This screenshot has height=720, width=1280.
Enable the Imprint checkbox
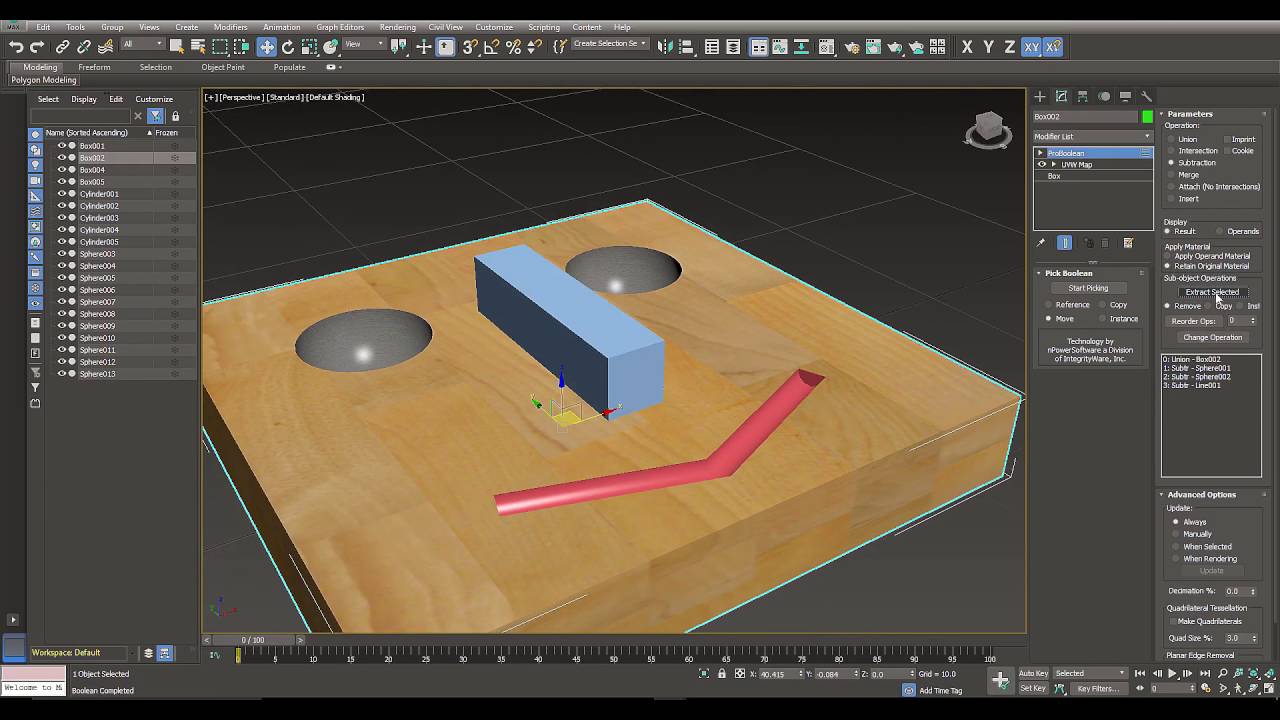point(1226,139)
